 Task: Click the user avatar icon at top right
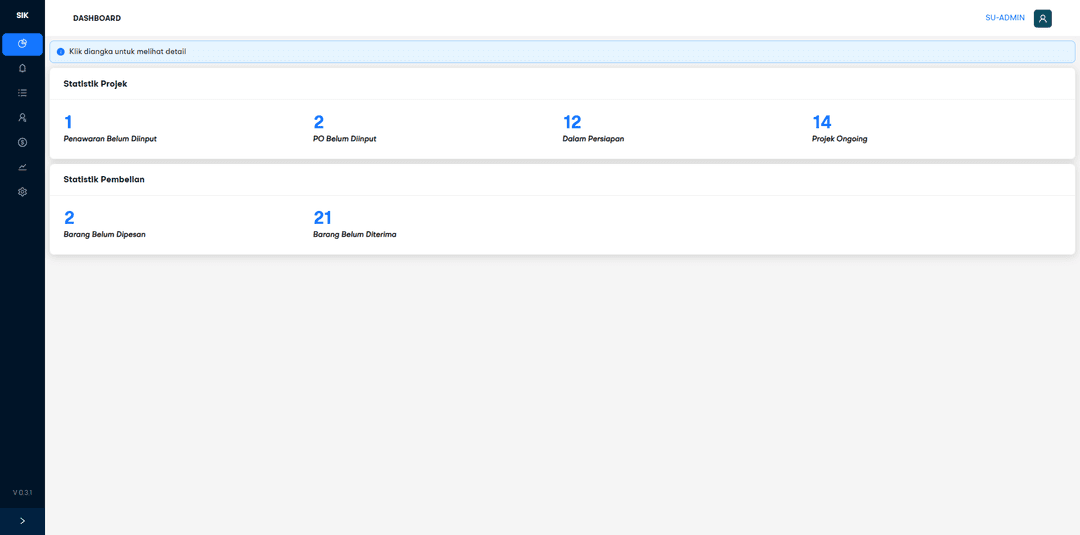(x=1042, y=18)
